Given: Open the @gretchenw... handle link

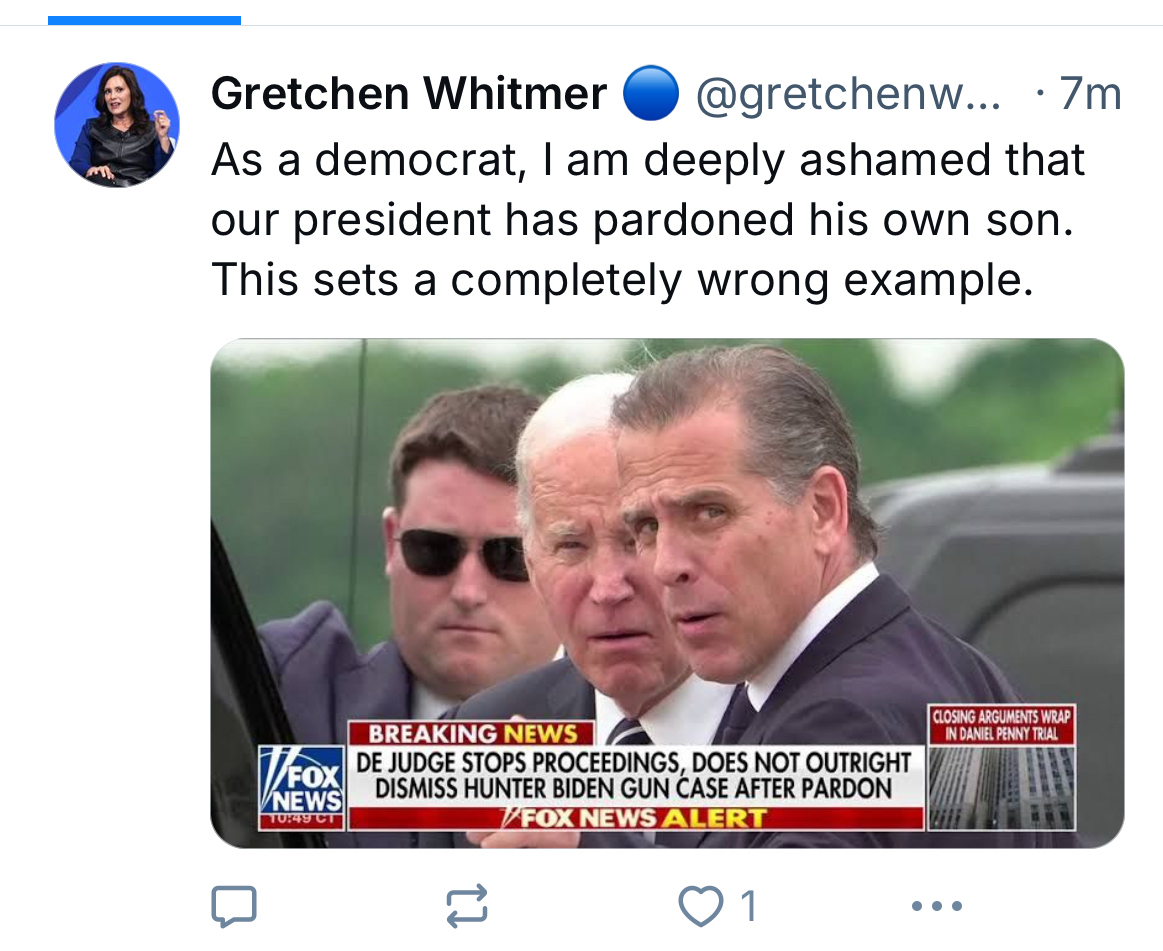Looking at the screenshot, I should pyautogui.click(x=847, y=95).
